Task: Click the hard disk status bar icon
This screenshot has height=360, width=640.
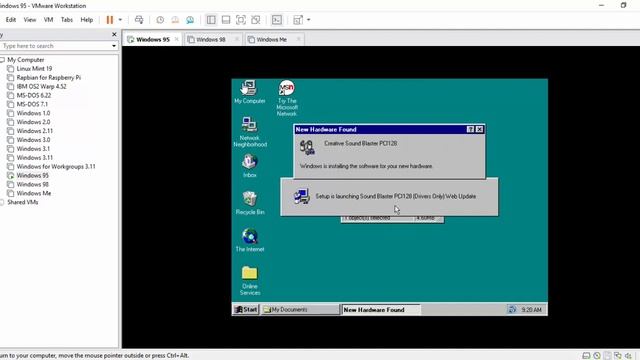Action: click(586, 356)
